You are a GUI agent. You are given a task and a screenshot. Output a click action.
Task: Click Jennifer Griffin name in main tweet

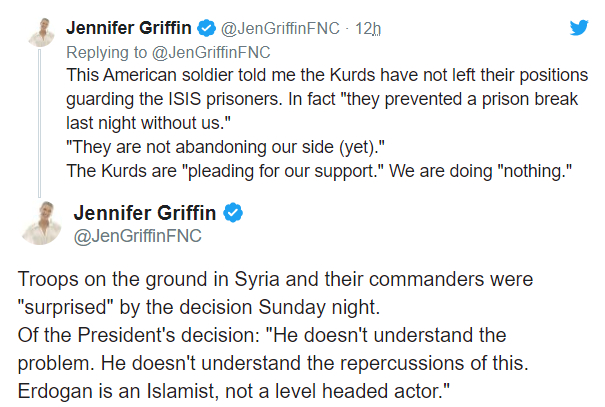pos(145,213)
